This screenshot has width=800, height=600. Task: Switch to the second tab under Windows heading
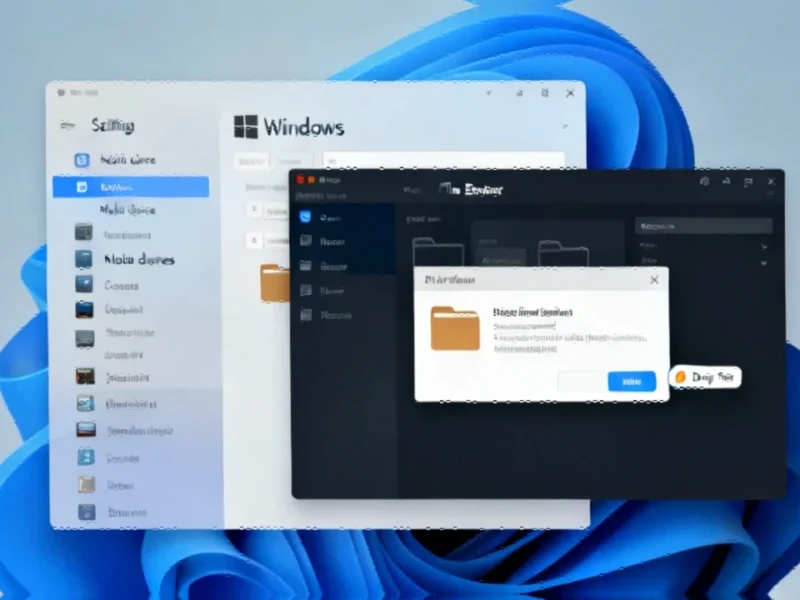(291, 161)
